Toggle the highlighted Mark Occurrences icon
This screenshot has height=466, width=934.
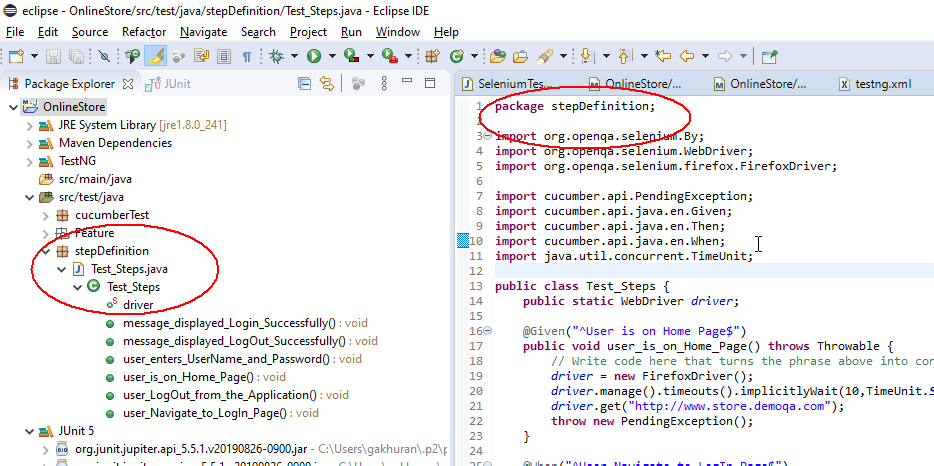tap(156, 57)
